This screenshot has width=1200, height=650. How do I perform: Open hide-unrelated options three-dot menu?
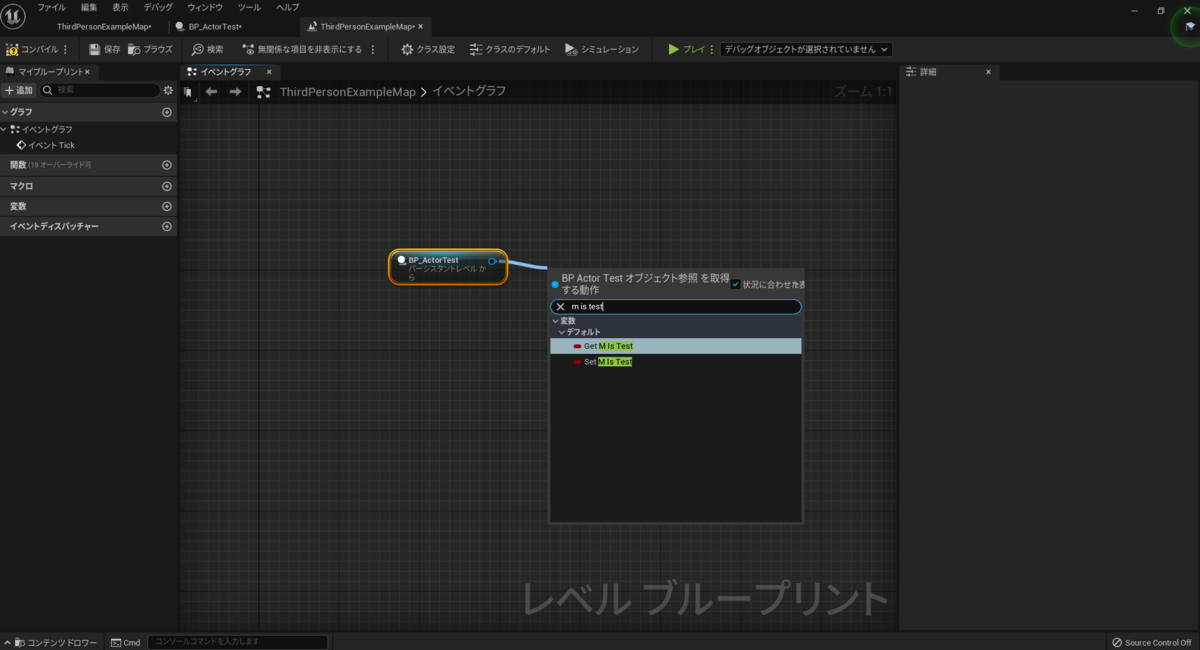(x=373, y=49)
